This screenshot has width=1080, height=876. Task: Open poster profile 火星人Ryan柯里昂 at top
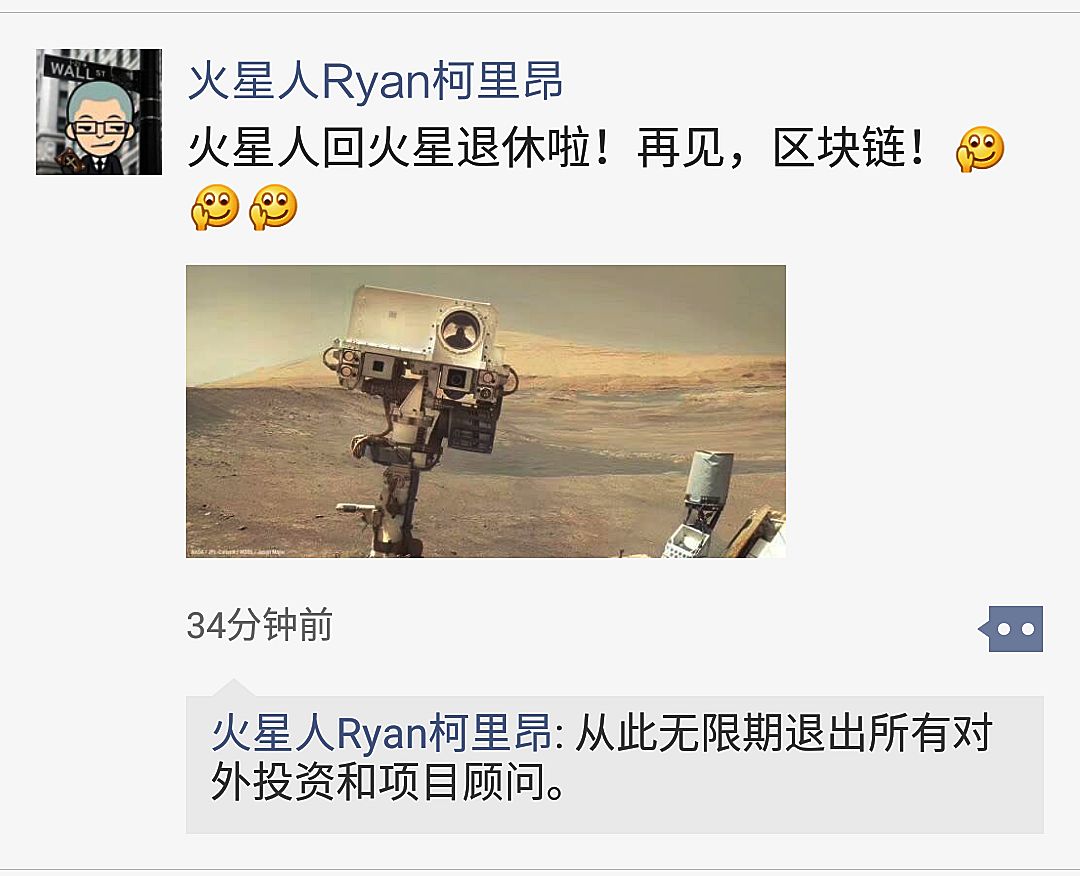pos(375,81)
